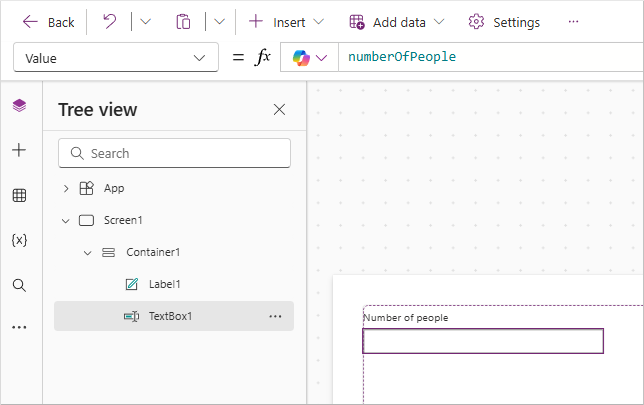Open the Value property dropdown
The width and height of the screenshot is (644, 405).
[115, 58]
